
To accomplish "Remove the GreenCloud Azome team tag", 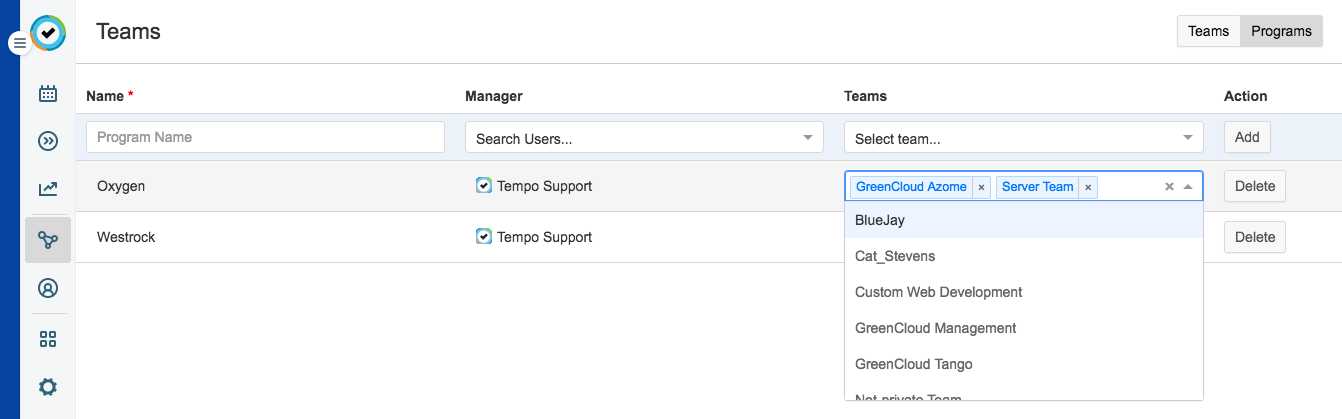I will pos(981,187).
